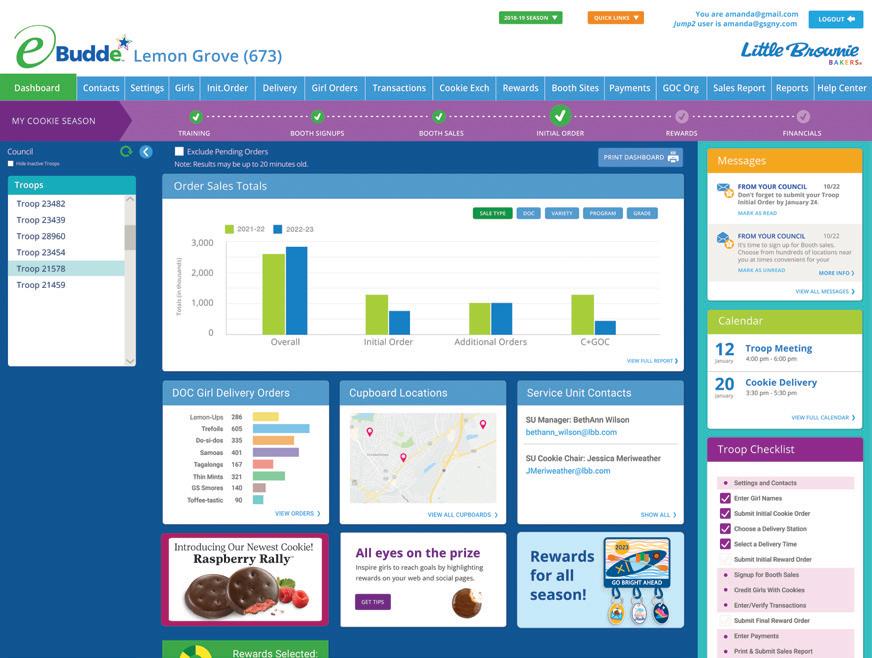
Task: Go to the Cookie Exch tab
Action: pos(464,88)
